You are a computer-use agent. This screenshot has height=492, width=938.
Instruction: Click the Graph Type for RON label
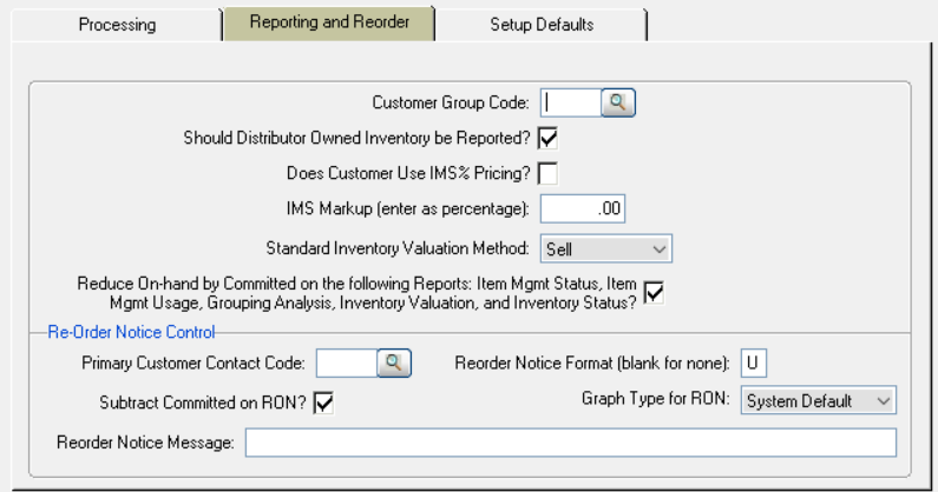(656, 399)
